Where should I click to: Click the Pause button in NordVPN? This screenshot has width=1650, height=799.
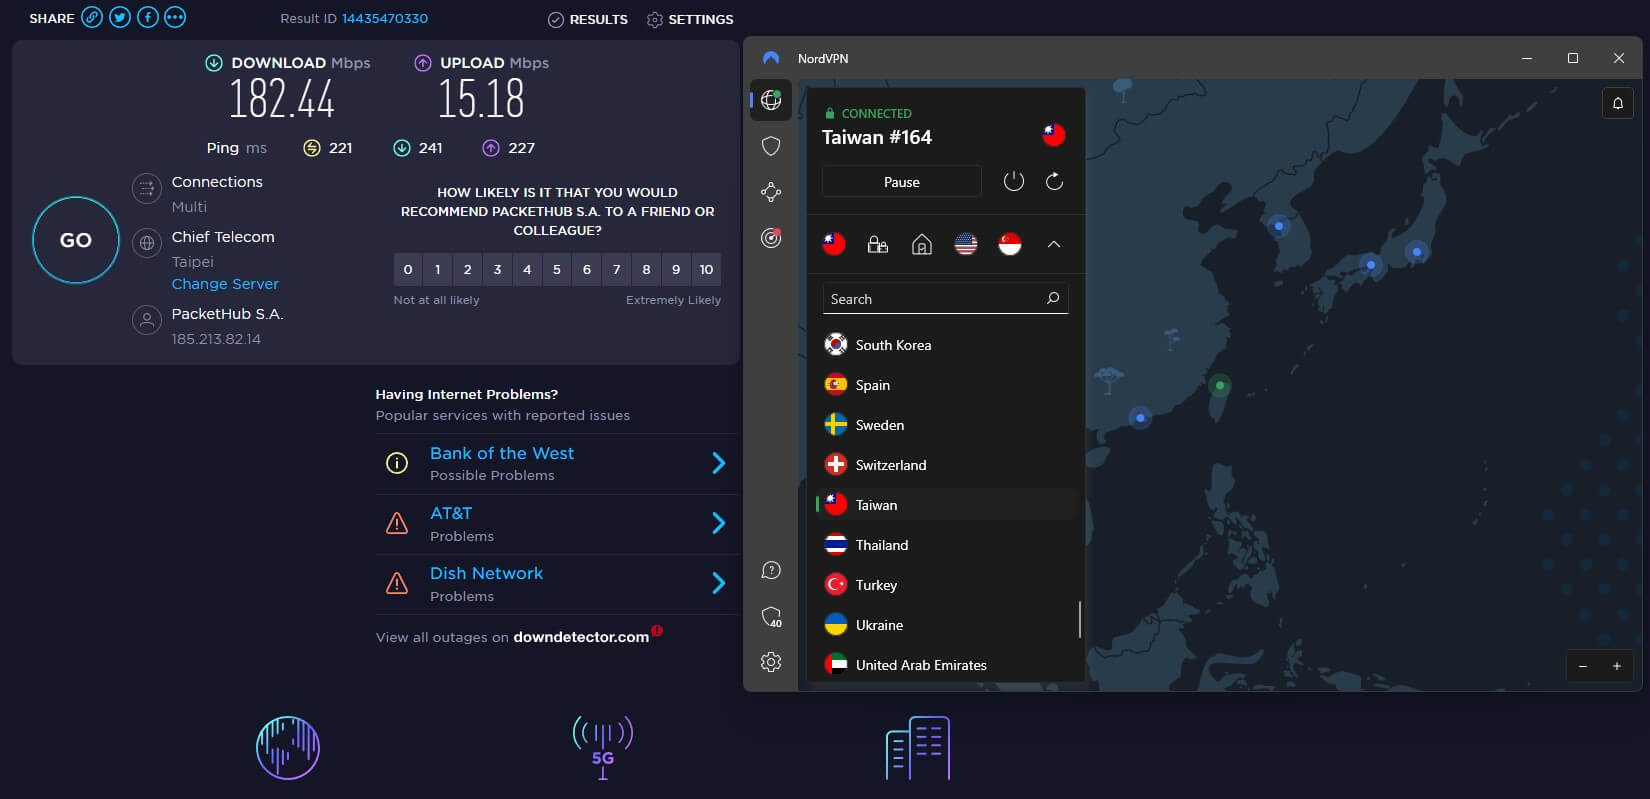point(902,182)
